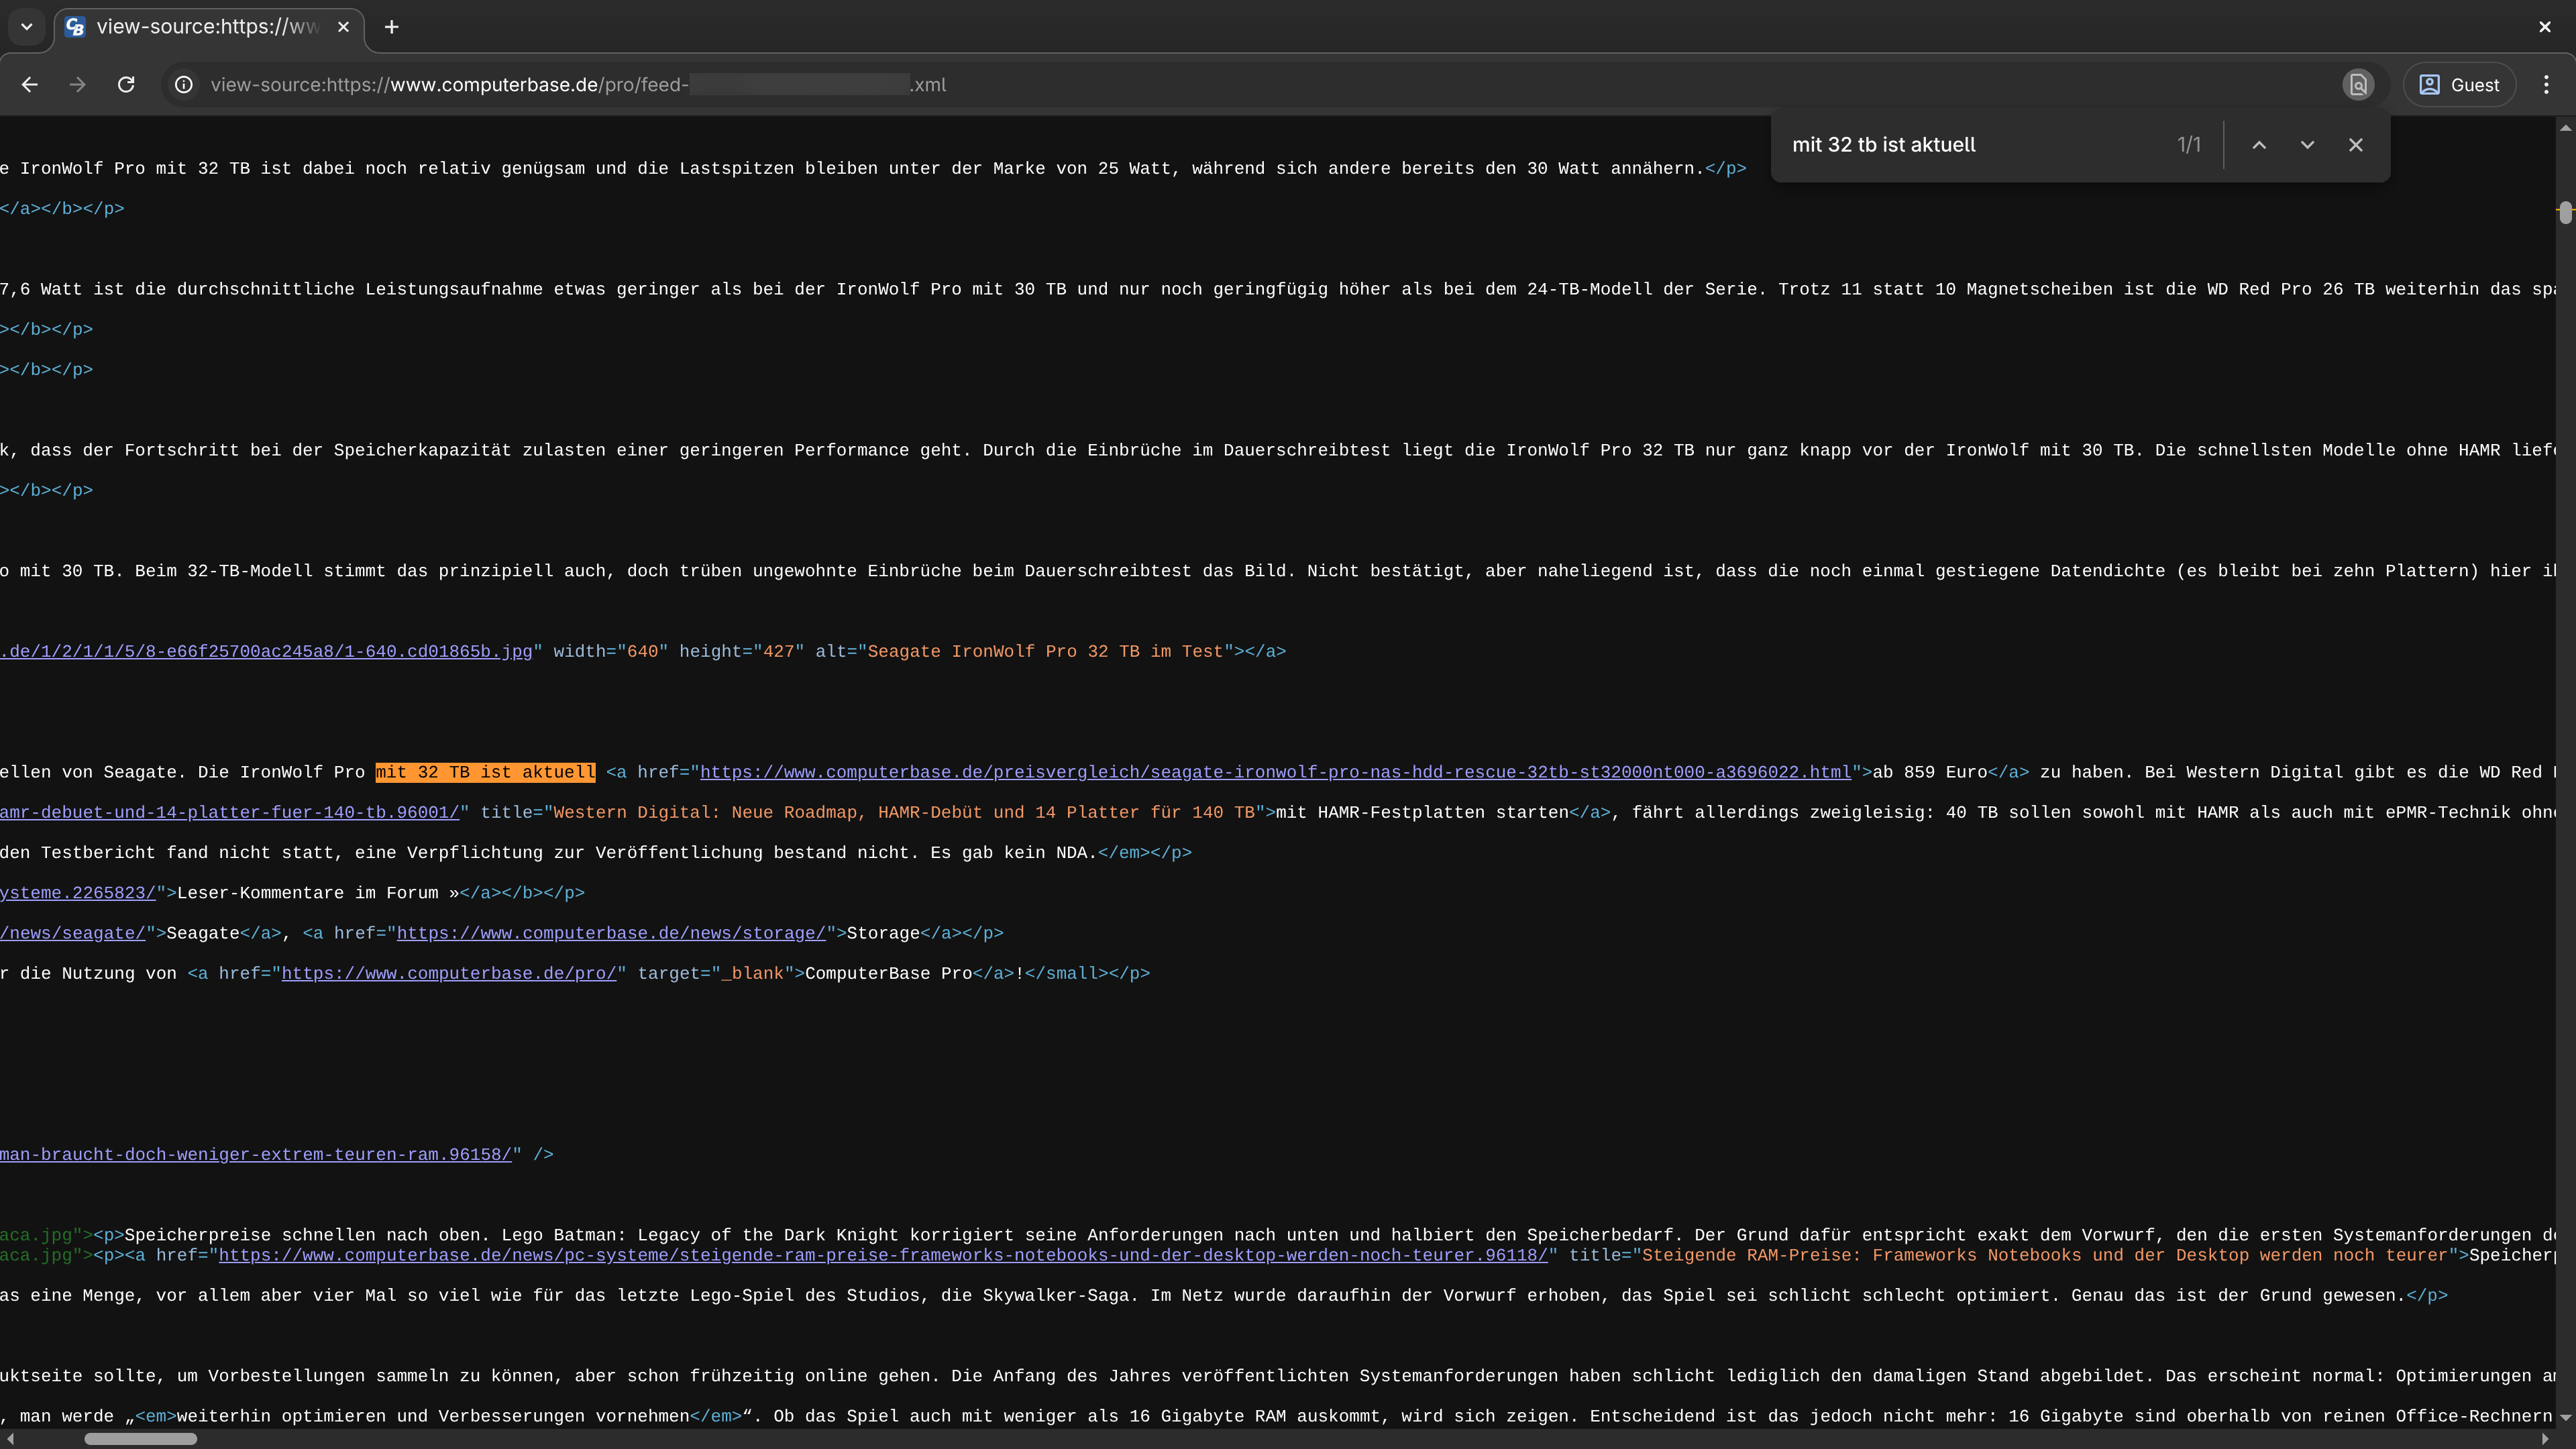Click the browser back arrow
2576x1449 pixels.
coord(30,85)
